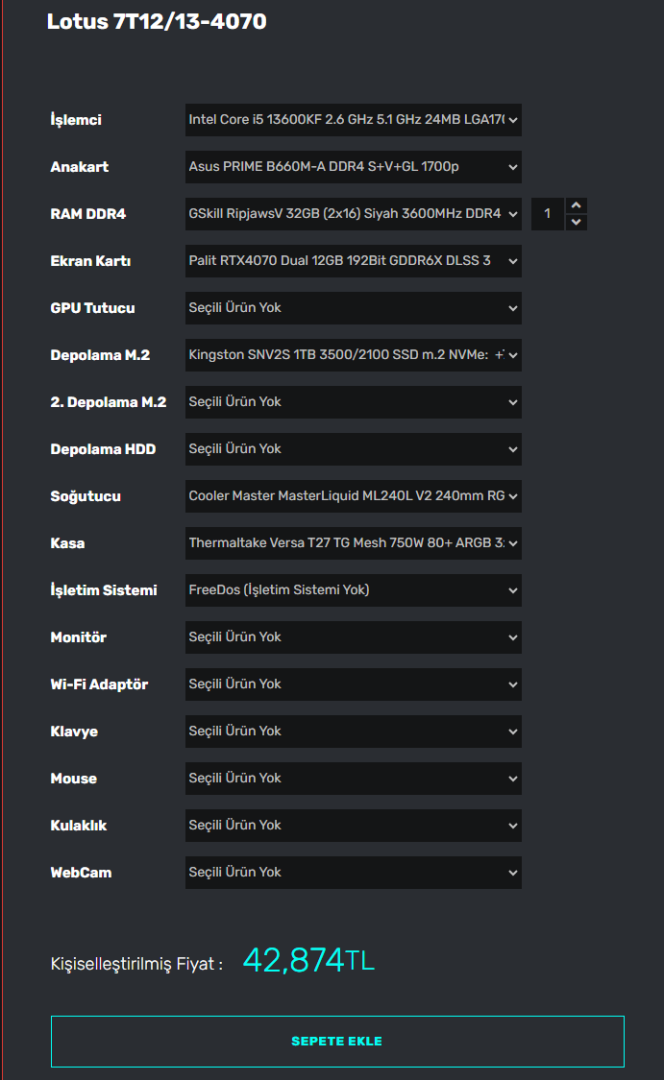The image size is (664, 1080).
Task: Open the Kasa case dropdown
Action: pos(353,543)
